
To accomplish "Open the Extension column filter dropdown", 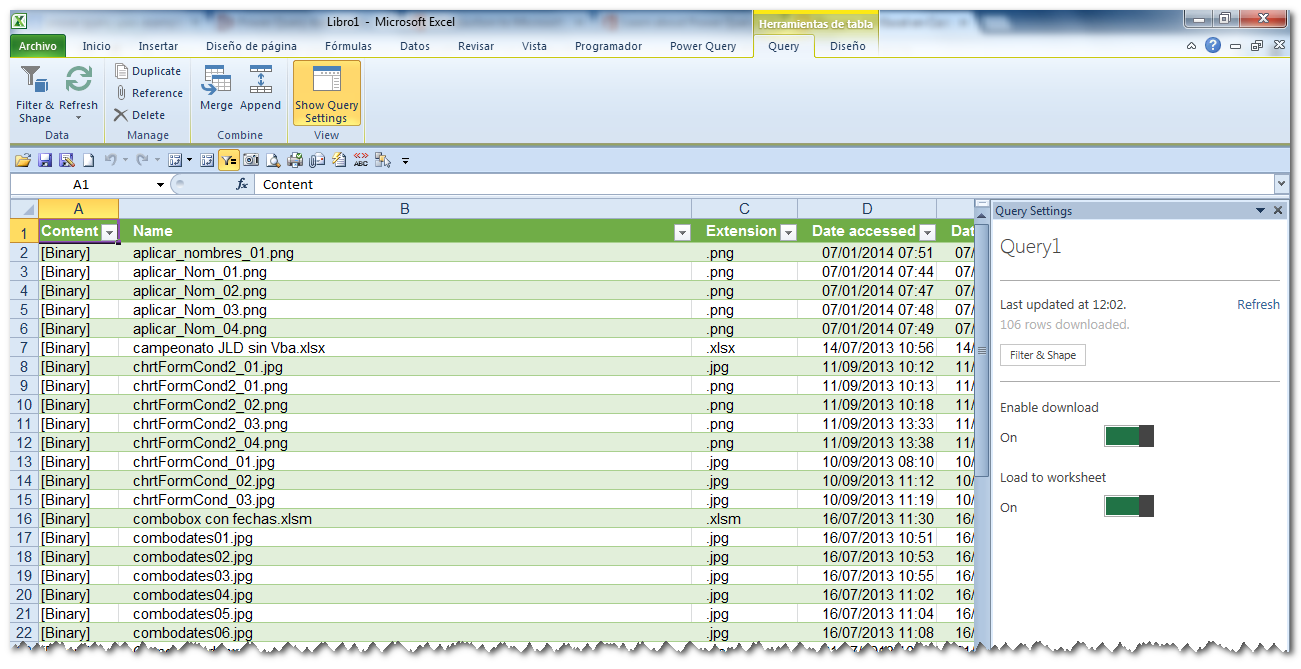I will tap(787, 231).
